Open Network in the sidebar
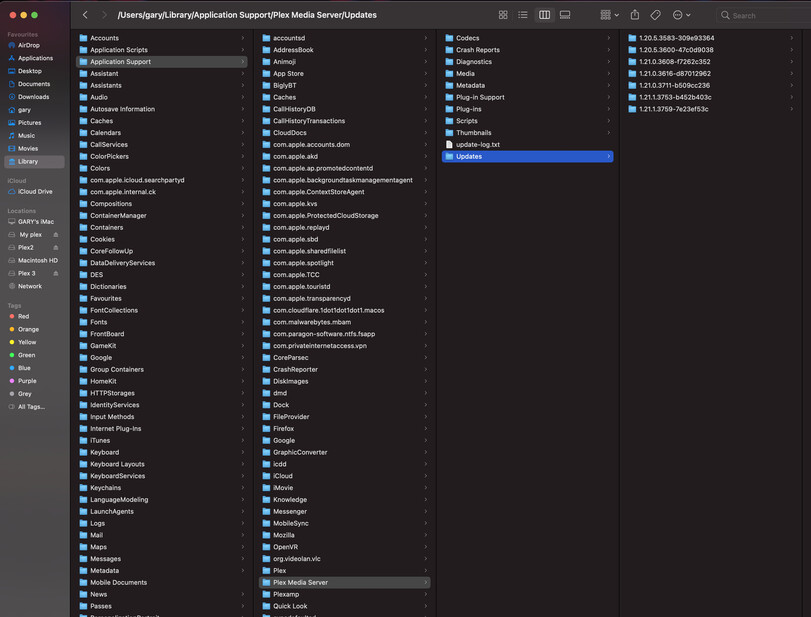This screenshot has height=617, width=811. point(34,287)
